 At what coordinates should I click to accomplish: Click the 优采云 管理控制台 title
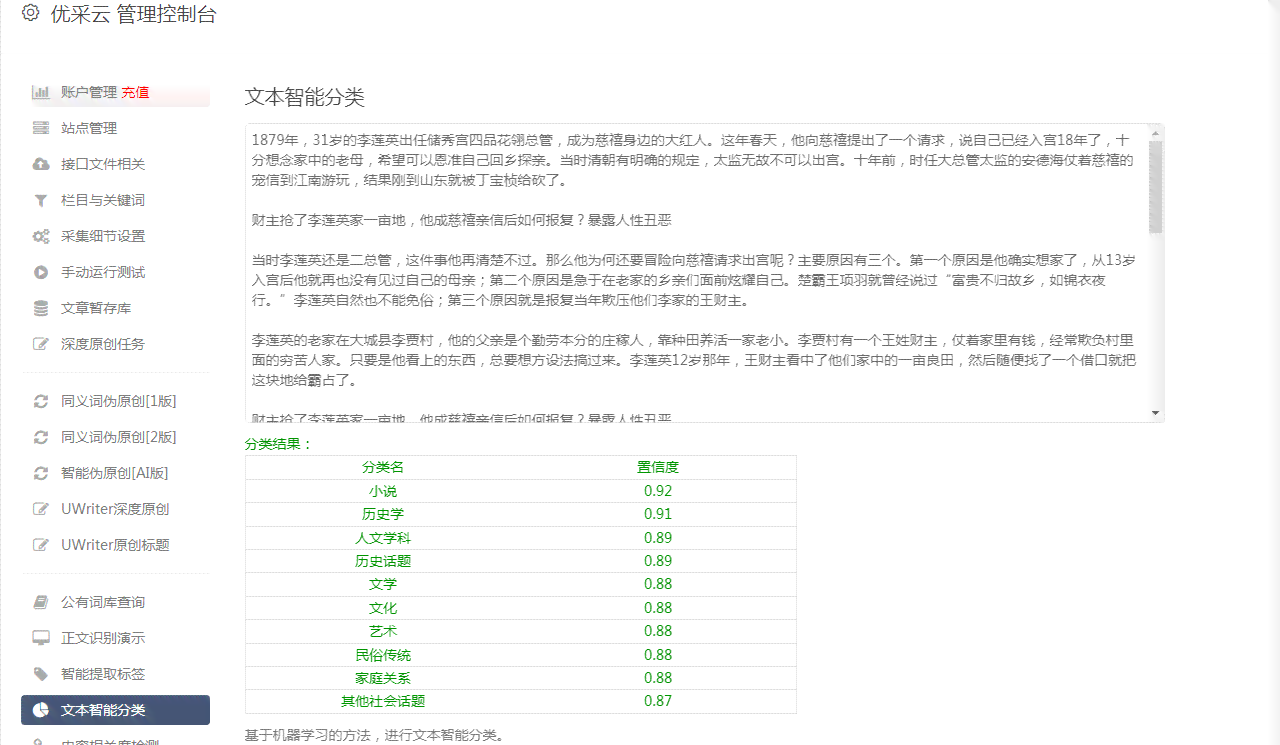click(133, 14)
